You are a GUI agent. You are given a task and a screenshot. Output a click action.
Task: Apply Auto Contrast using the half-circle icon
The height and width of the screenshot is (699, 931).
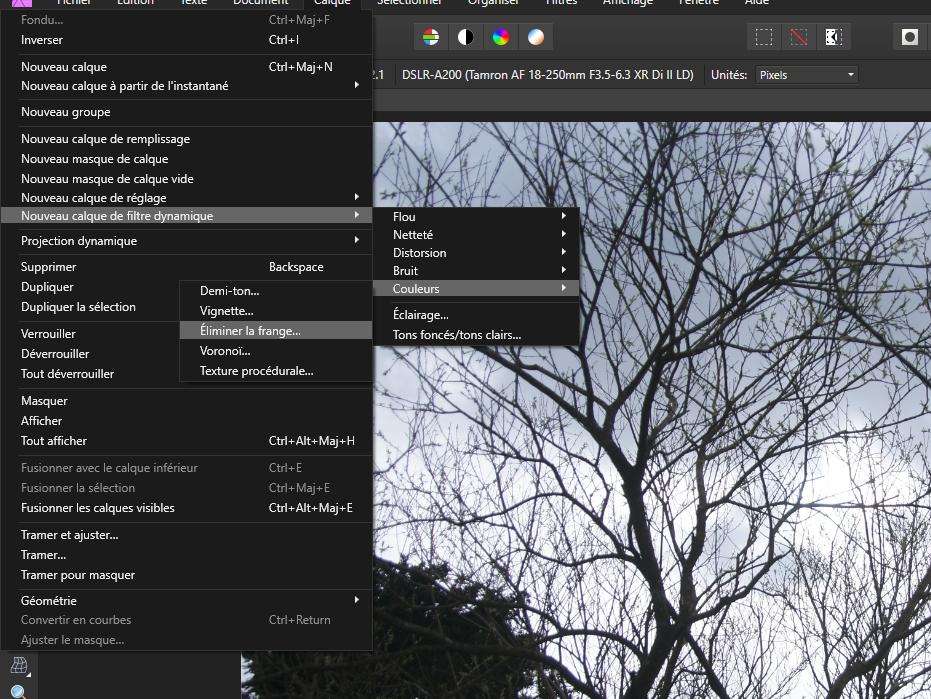pos(466,37)
